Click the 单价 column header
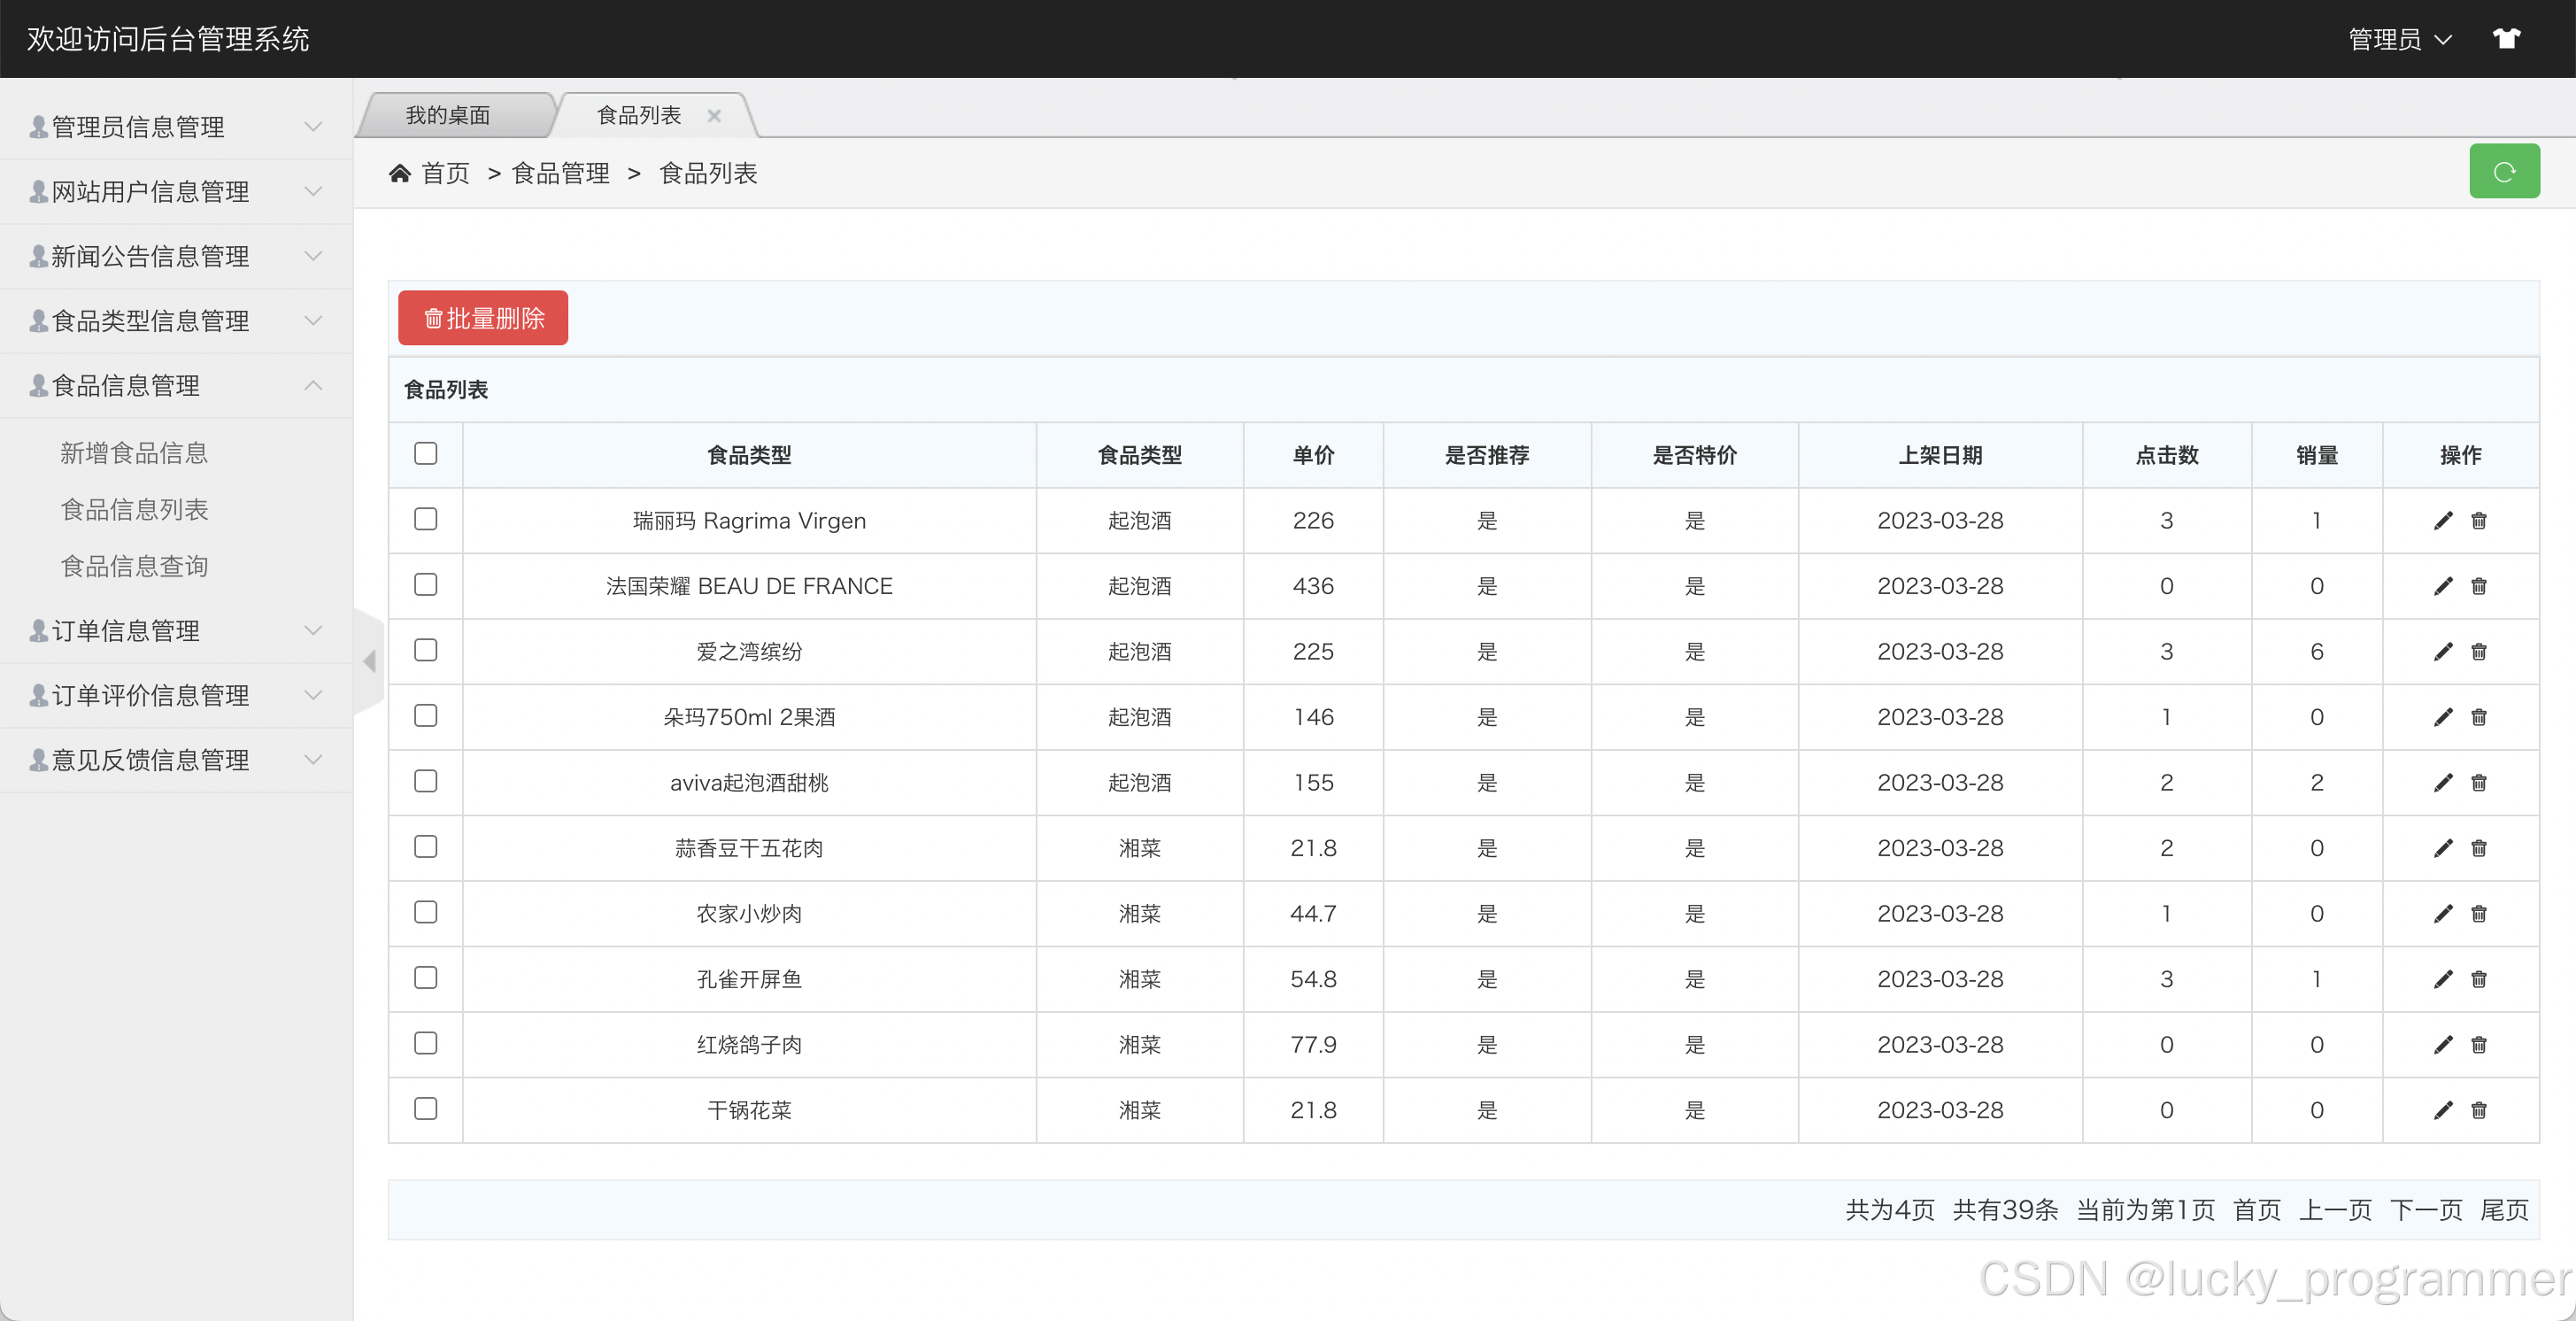 point(1313,455)
